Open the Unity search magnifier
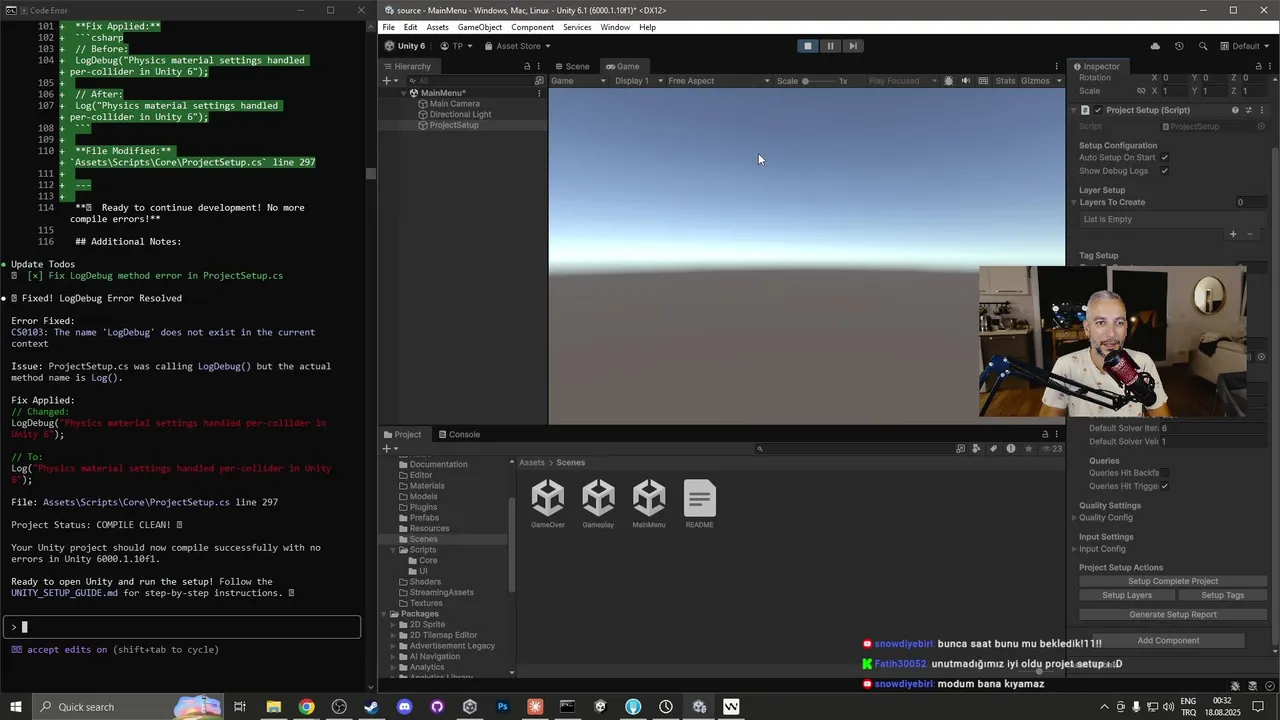1280x720 pixels. (1203, 46)
